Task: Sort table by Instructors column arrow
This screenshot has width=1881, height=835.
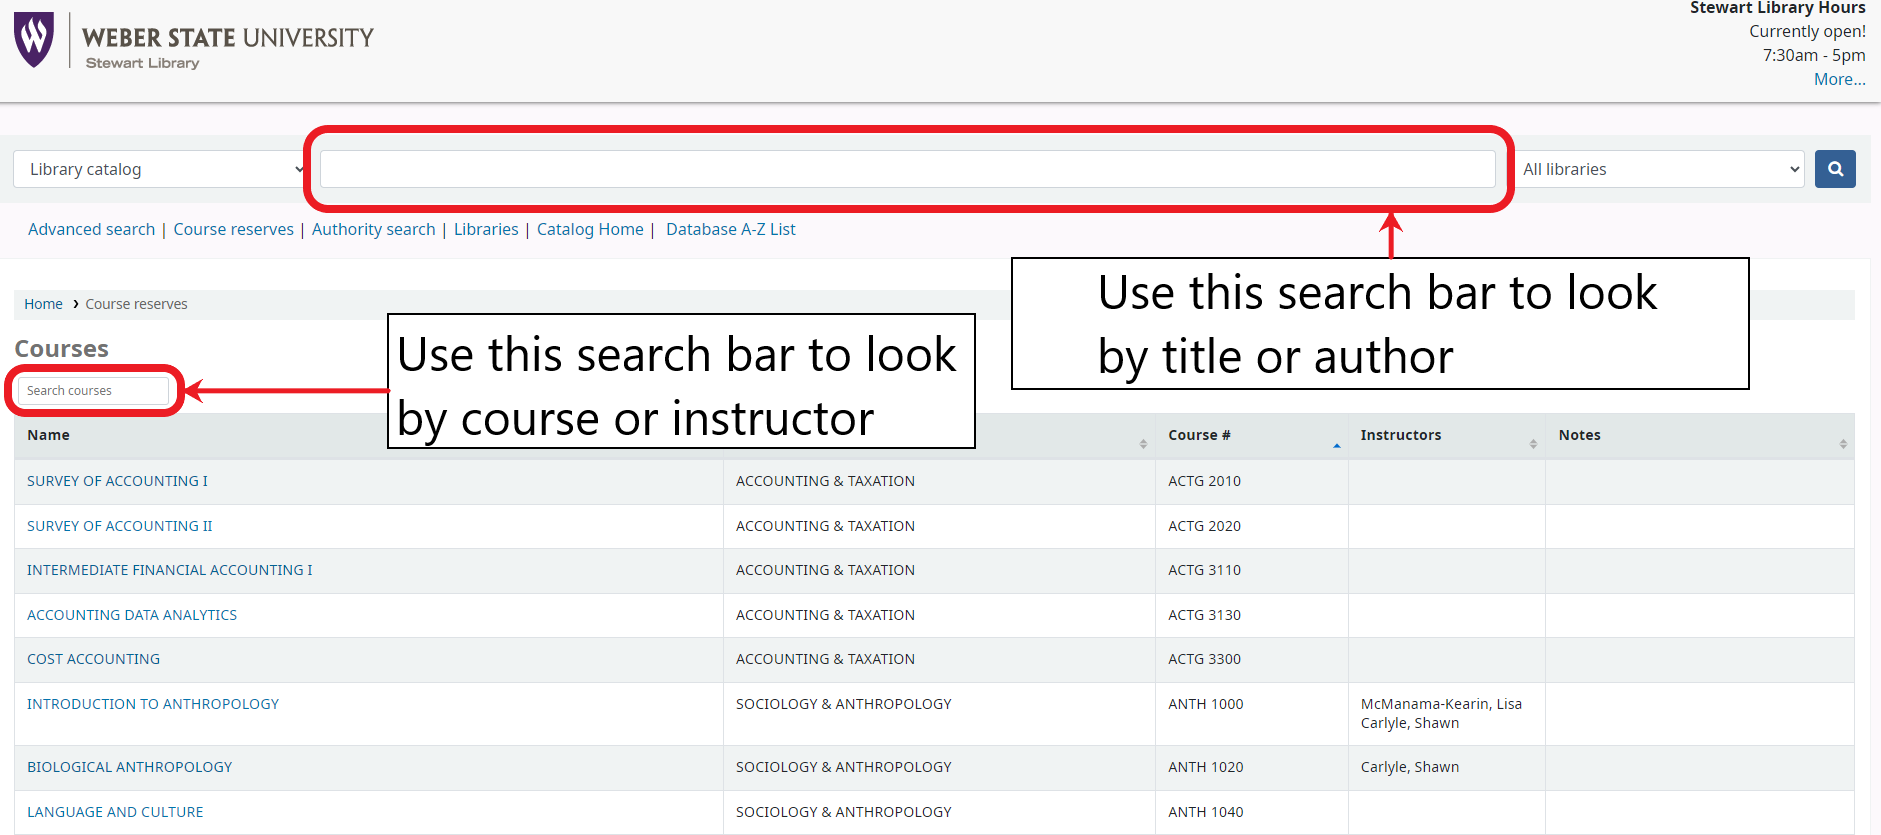Action: tap(1532, 444)
